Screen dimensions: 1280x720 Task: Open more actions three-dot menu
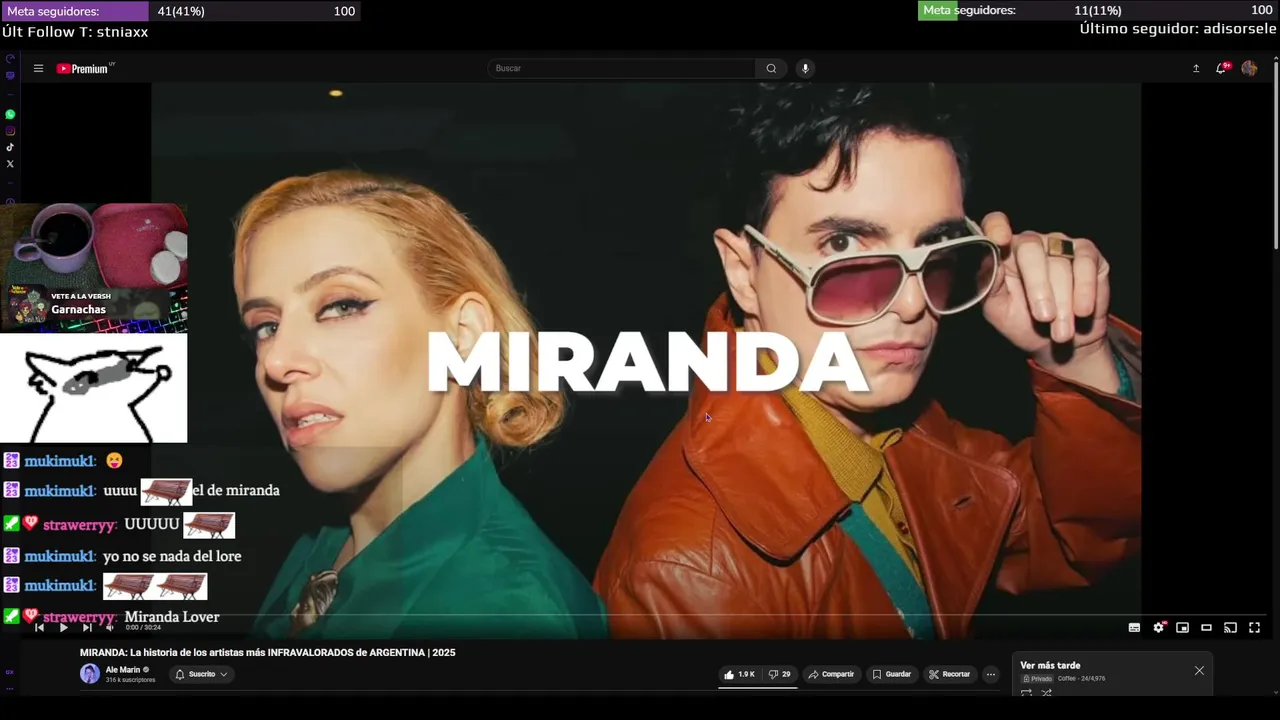point(991,674)
